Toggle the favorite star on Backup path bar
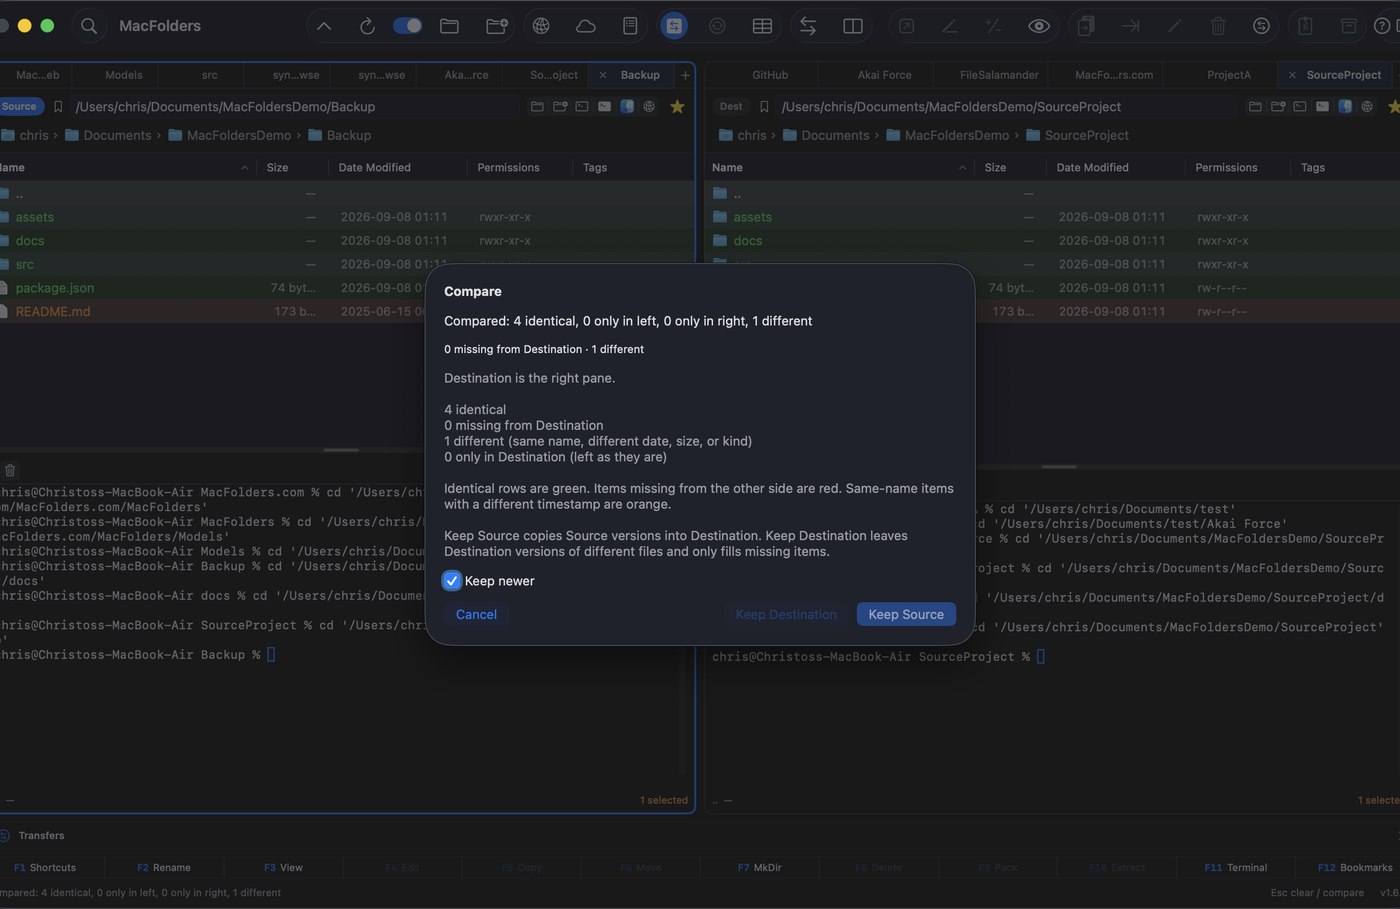This screenshot has height=909, width=1400. coord(677,106)
